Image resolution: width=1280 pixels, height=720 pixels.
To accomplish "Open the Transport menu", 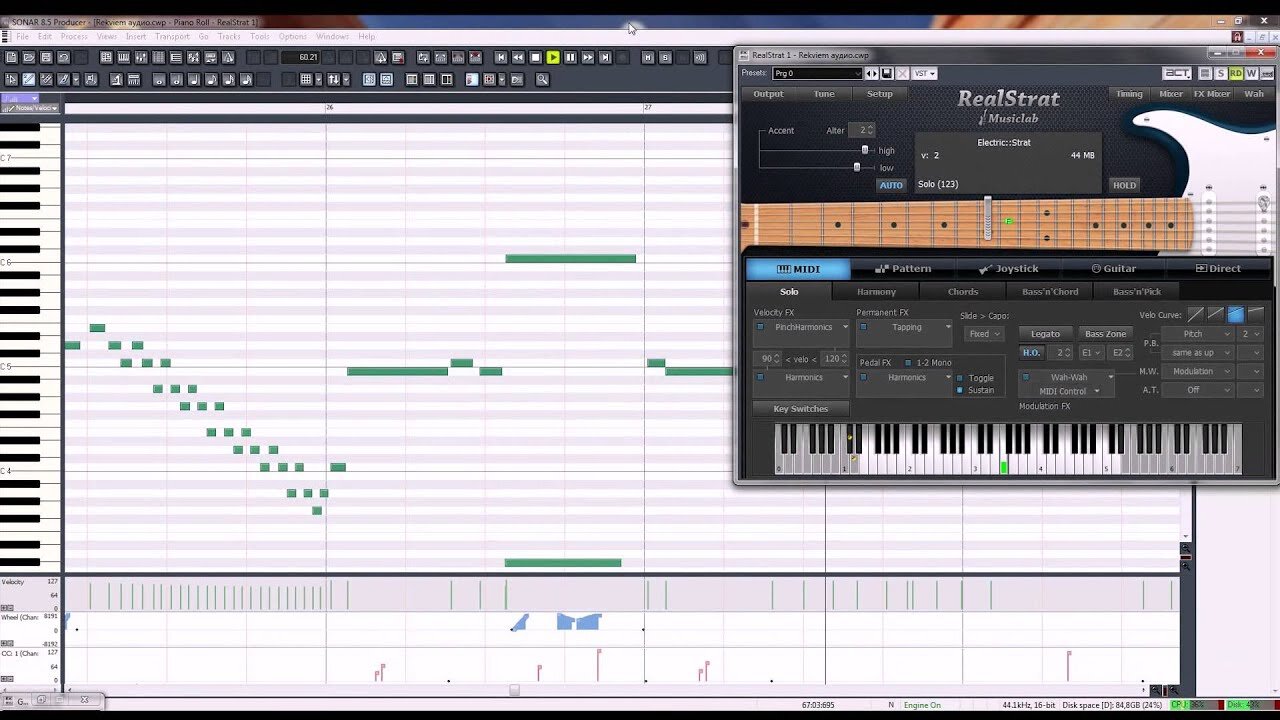I will coord(172,37).
